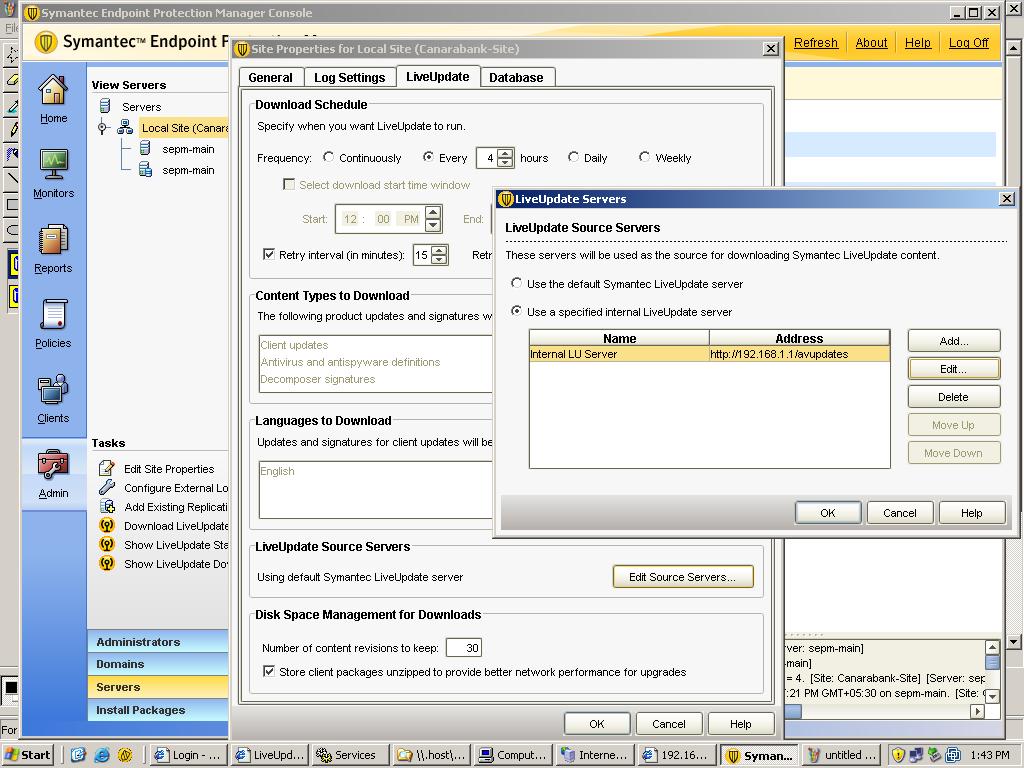Click the Edit Site Properties task icon
1024x768 pixels.
[107, 469]
